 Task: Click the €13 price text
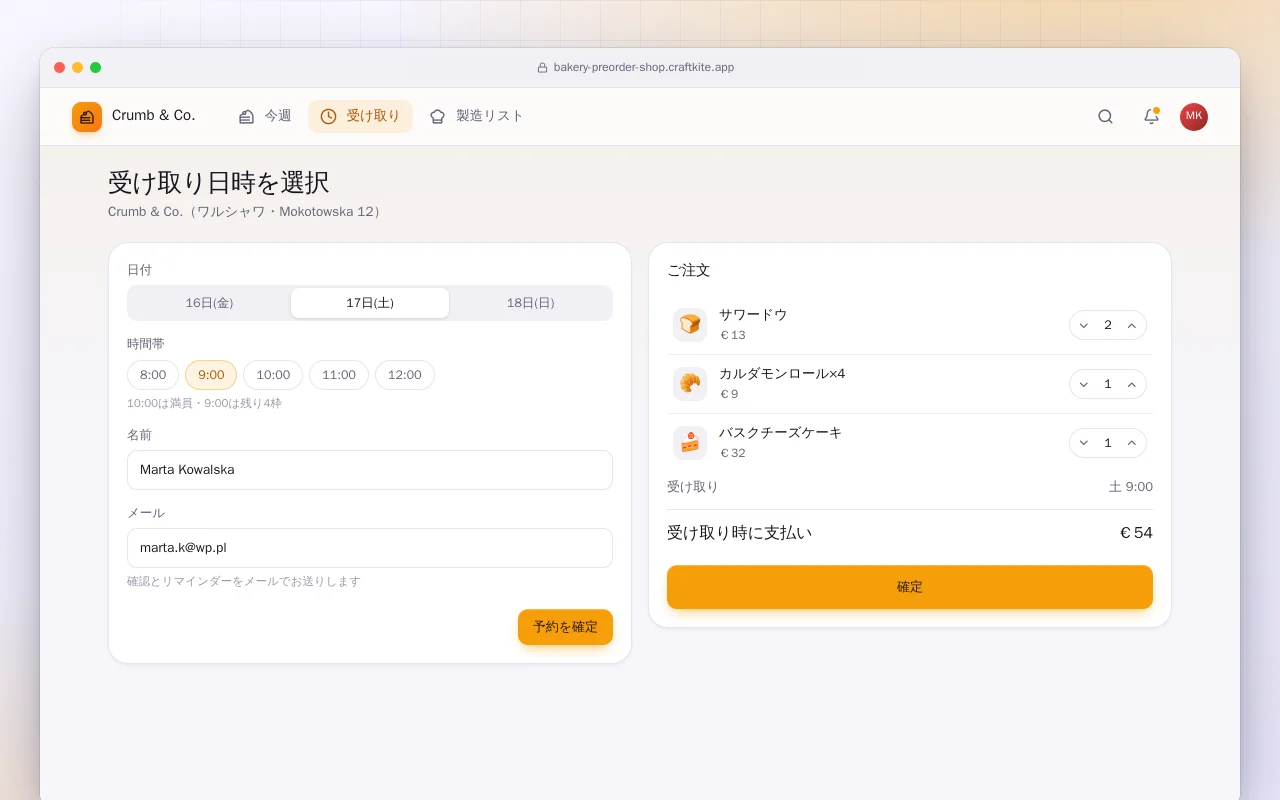(x=733, y=335)
